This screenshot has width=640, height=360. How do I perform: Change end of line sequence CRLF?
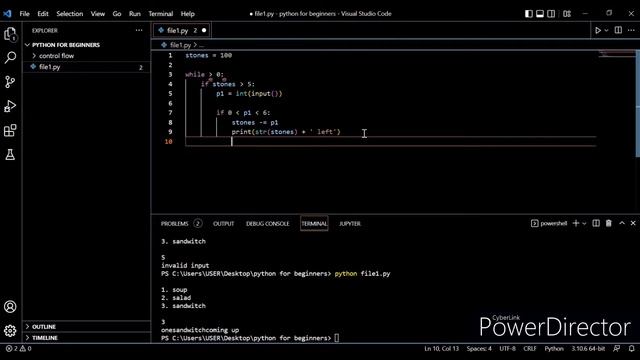(x=530, y=349)
